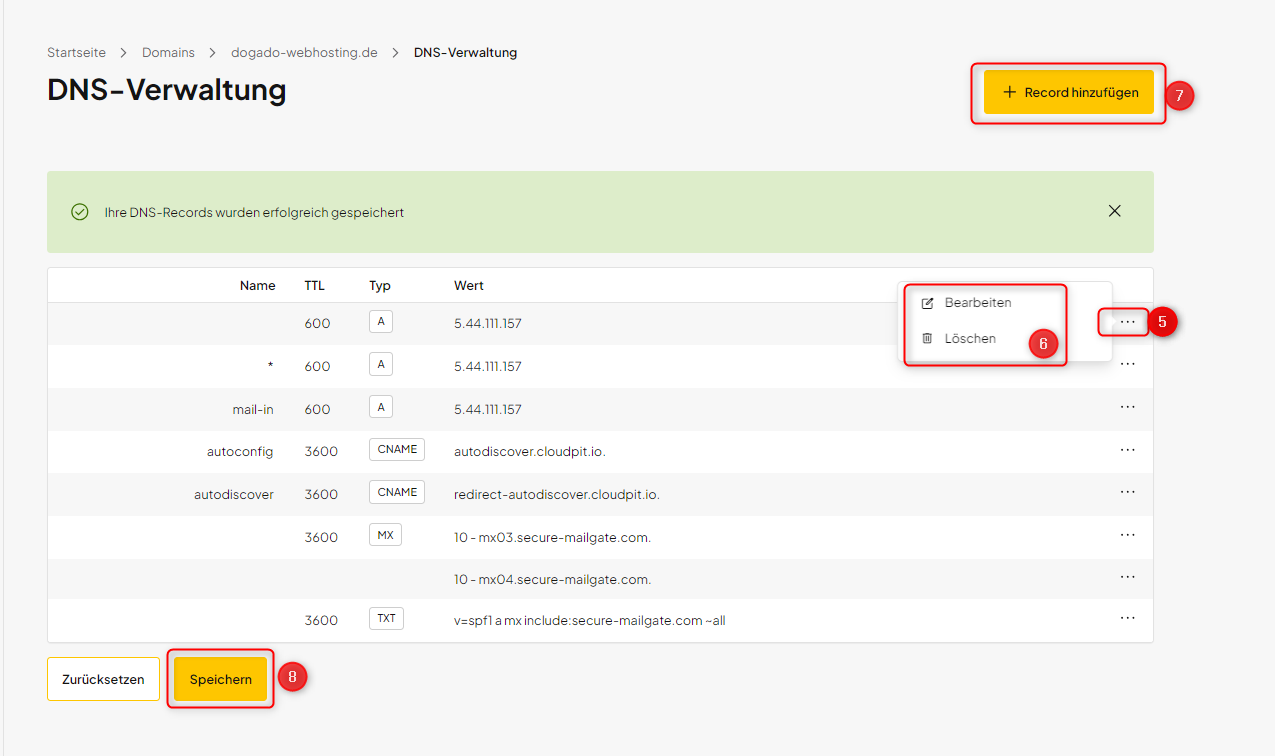Image resolution: width=1275 pixels, height=756 pixels.
Task: Open three-dot menu for autoconfig CNAME record
Action: (1127, 451)
